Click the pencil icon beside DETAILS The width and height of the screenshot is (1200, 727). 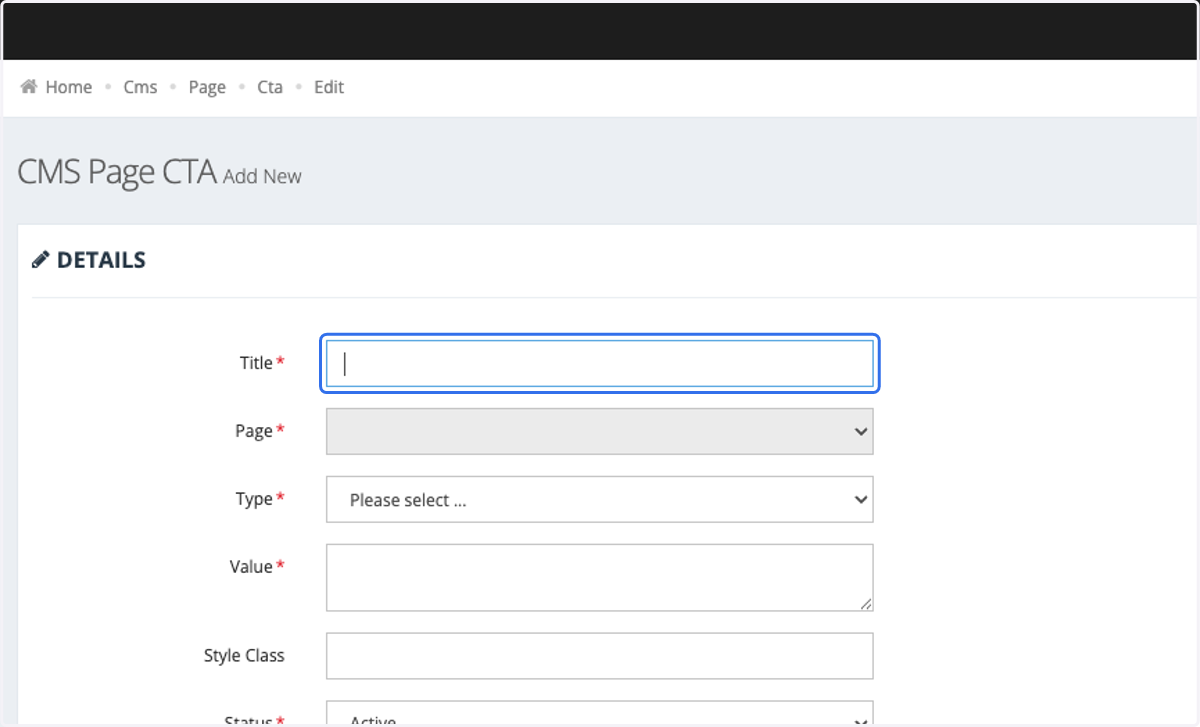pyautogui.click(x=40, y=260)
